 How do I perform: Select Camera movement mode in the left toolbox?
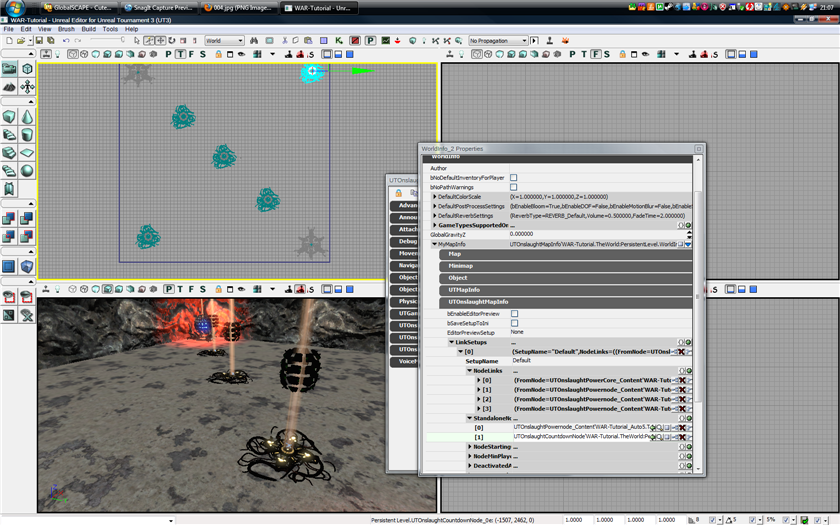(9, 69)
